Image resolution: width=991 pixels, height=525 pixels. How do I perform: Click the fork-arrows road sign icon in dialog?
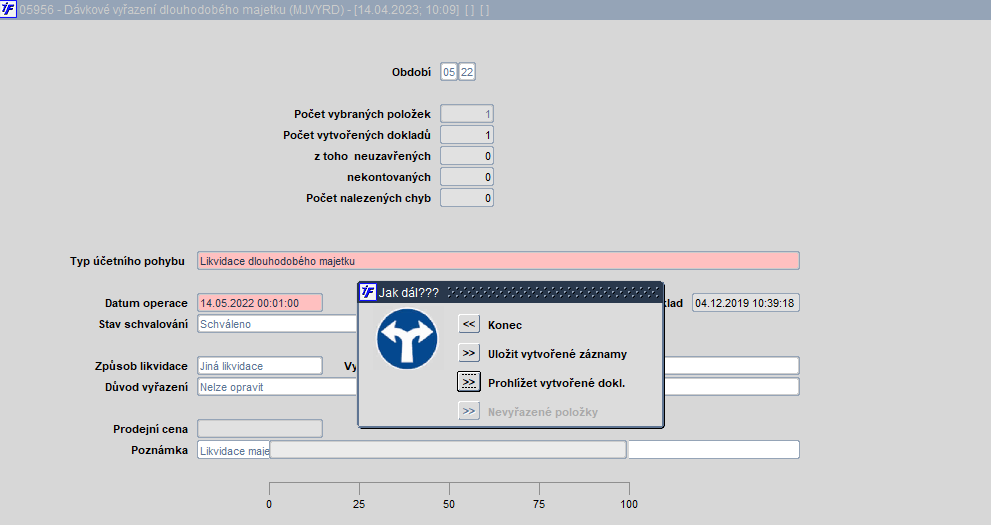pos(407,339)
